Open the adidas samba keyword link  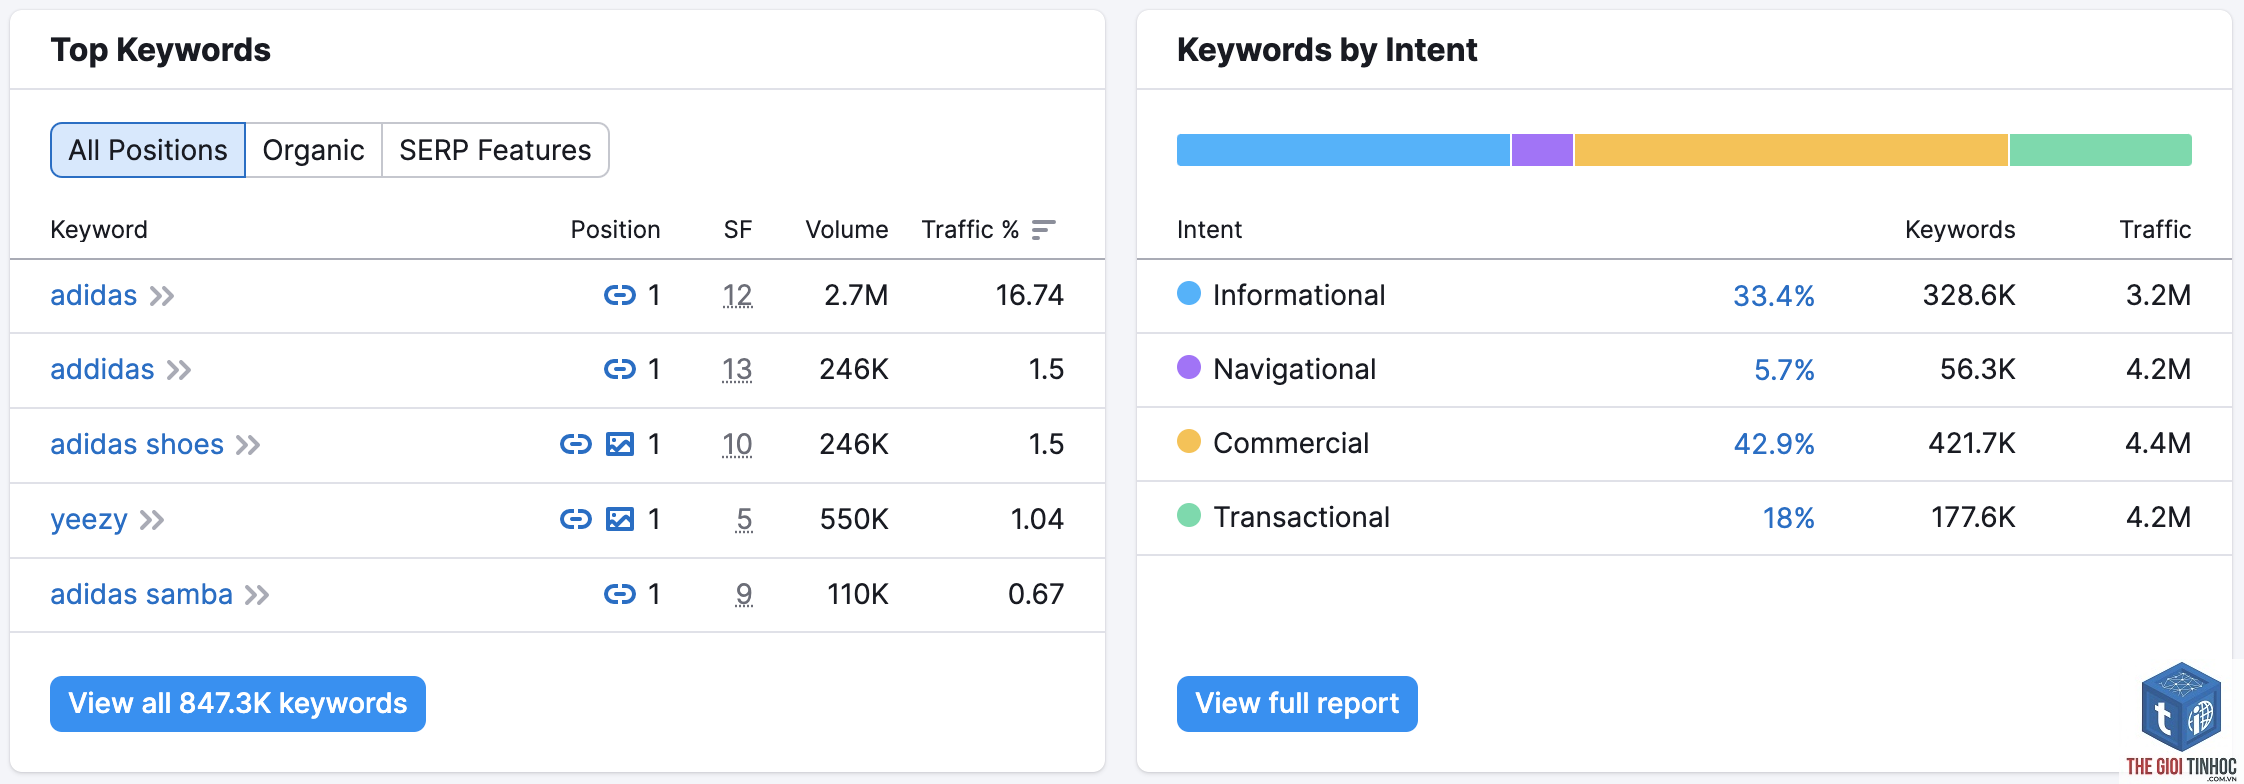point(141,594)
